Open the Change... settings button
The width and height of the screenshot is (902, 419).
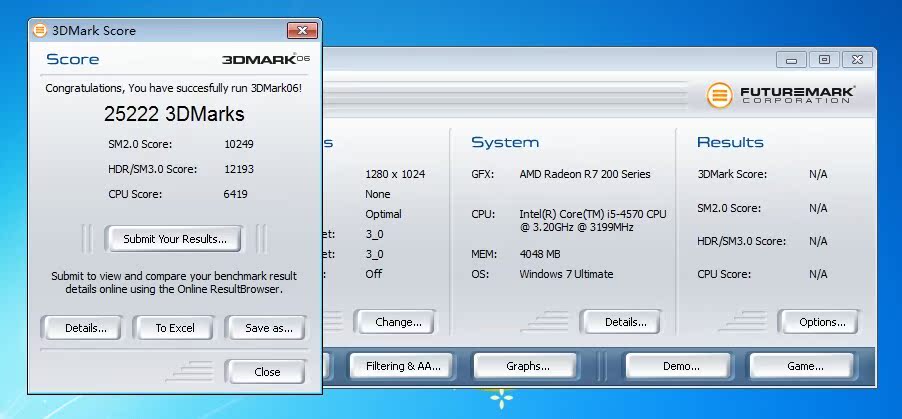397,322
